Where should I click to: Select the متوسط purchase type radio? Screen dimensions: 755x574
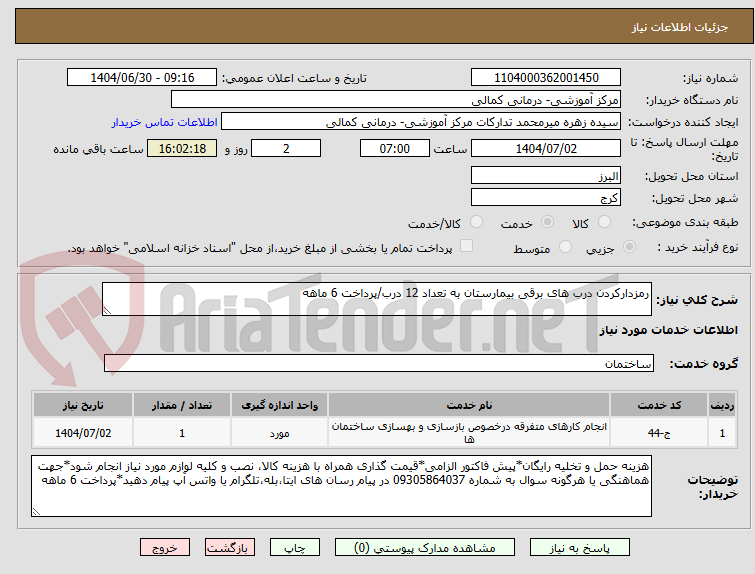click(565, 247)
